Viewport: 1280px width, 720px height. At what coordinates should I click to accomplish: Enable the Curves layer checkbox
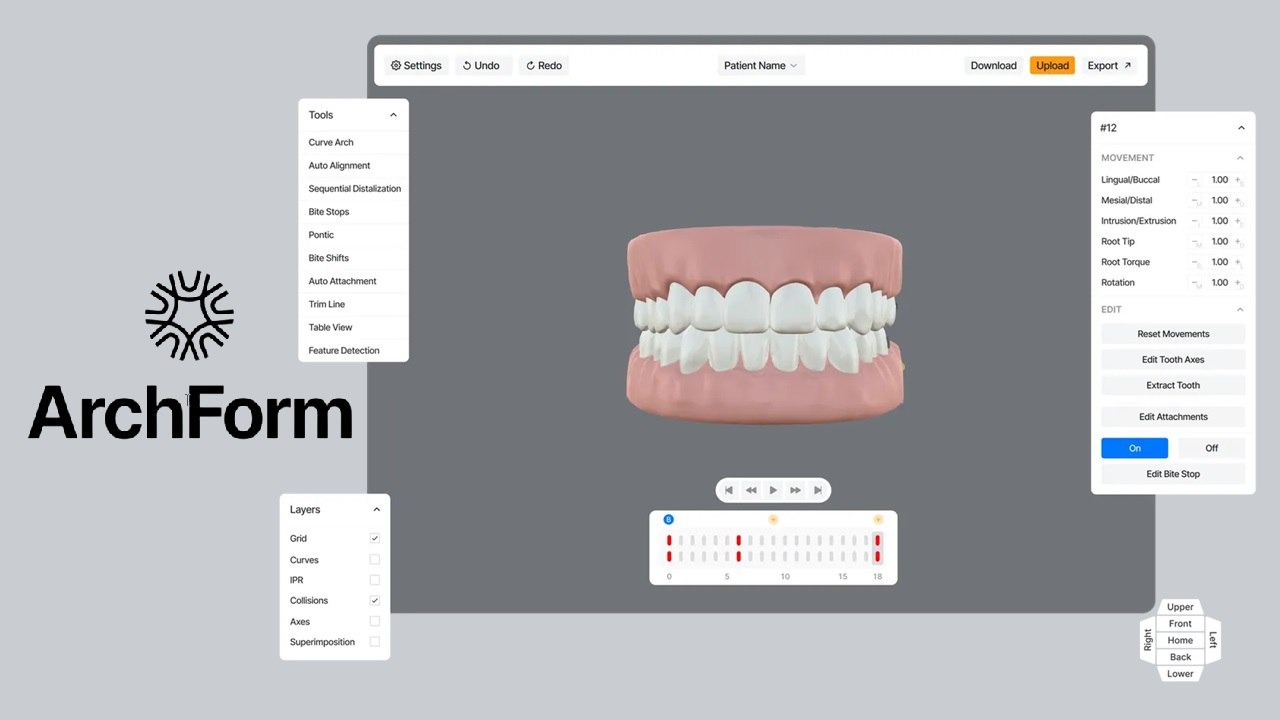tap(375, 560)
